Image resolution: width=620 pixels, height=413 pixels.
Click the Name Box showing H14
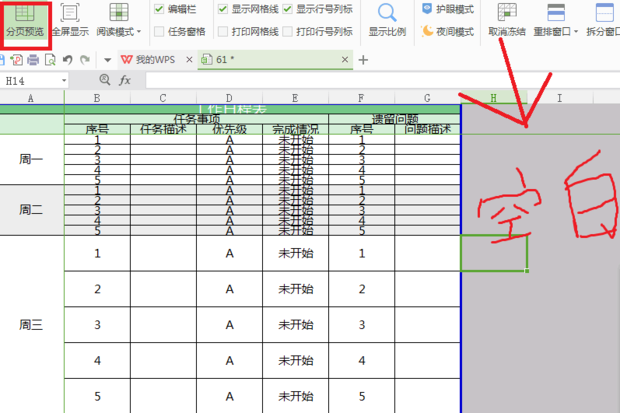pyautogui.click(x=31, y=81)
